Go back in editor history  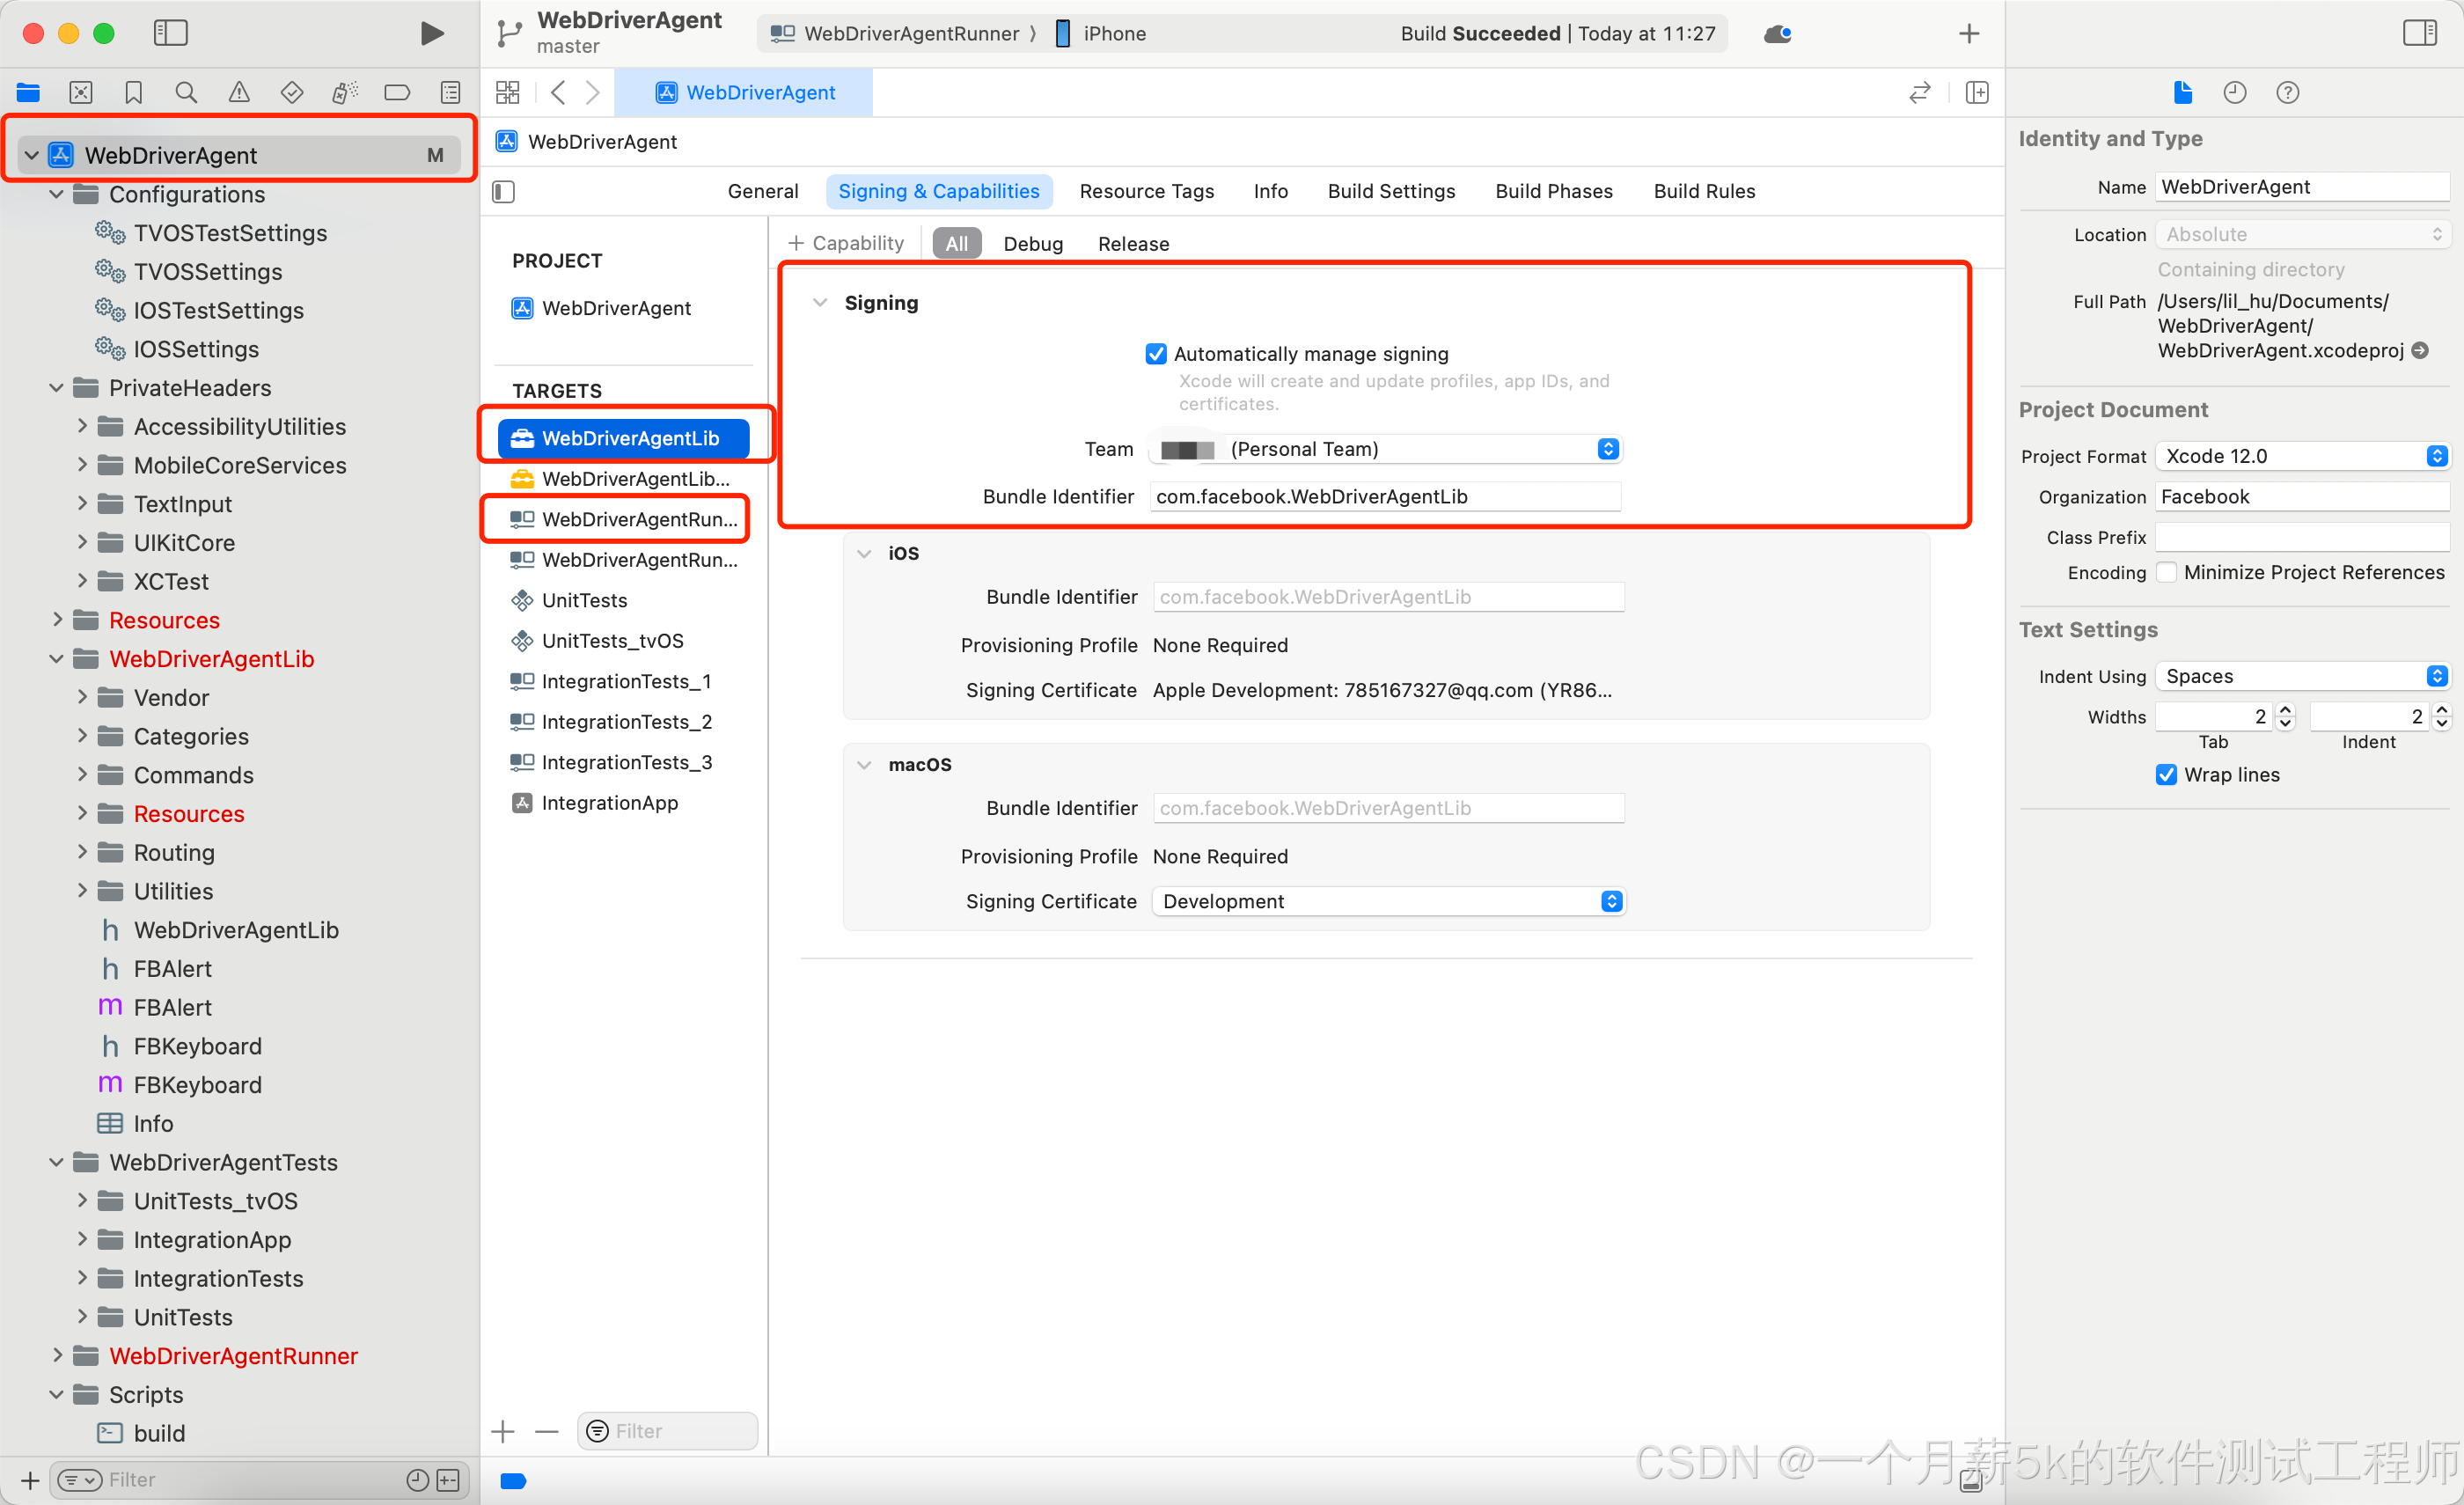click(x=558, y=93)
